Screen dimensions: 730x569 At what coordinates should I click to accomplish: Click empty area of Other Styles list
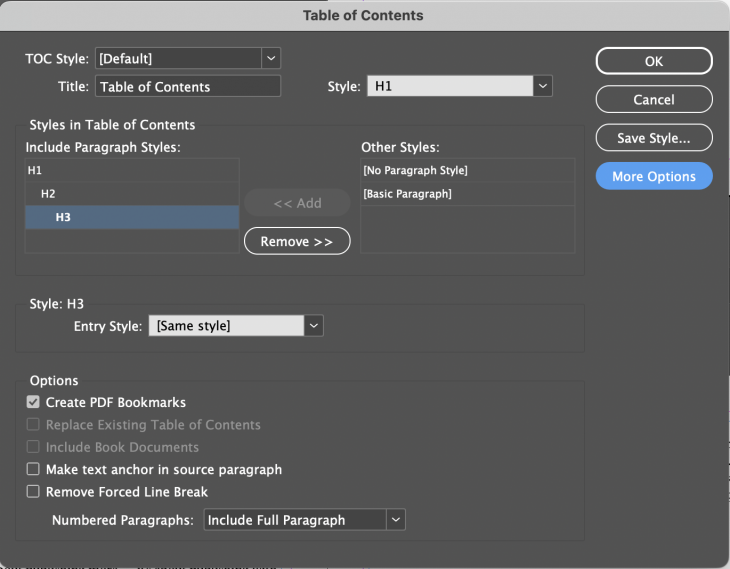pyautogui.click(x=467, y=229)
